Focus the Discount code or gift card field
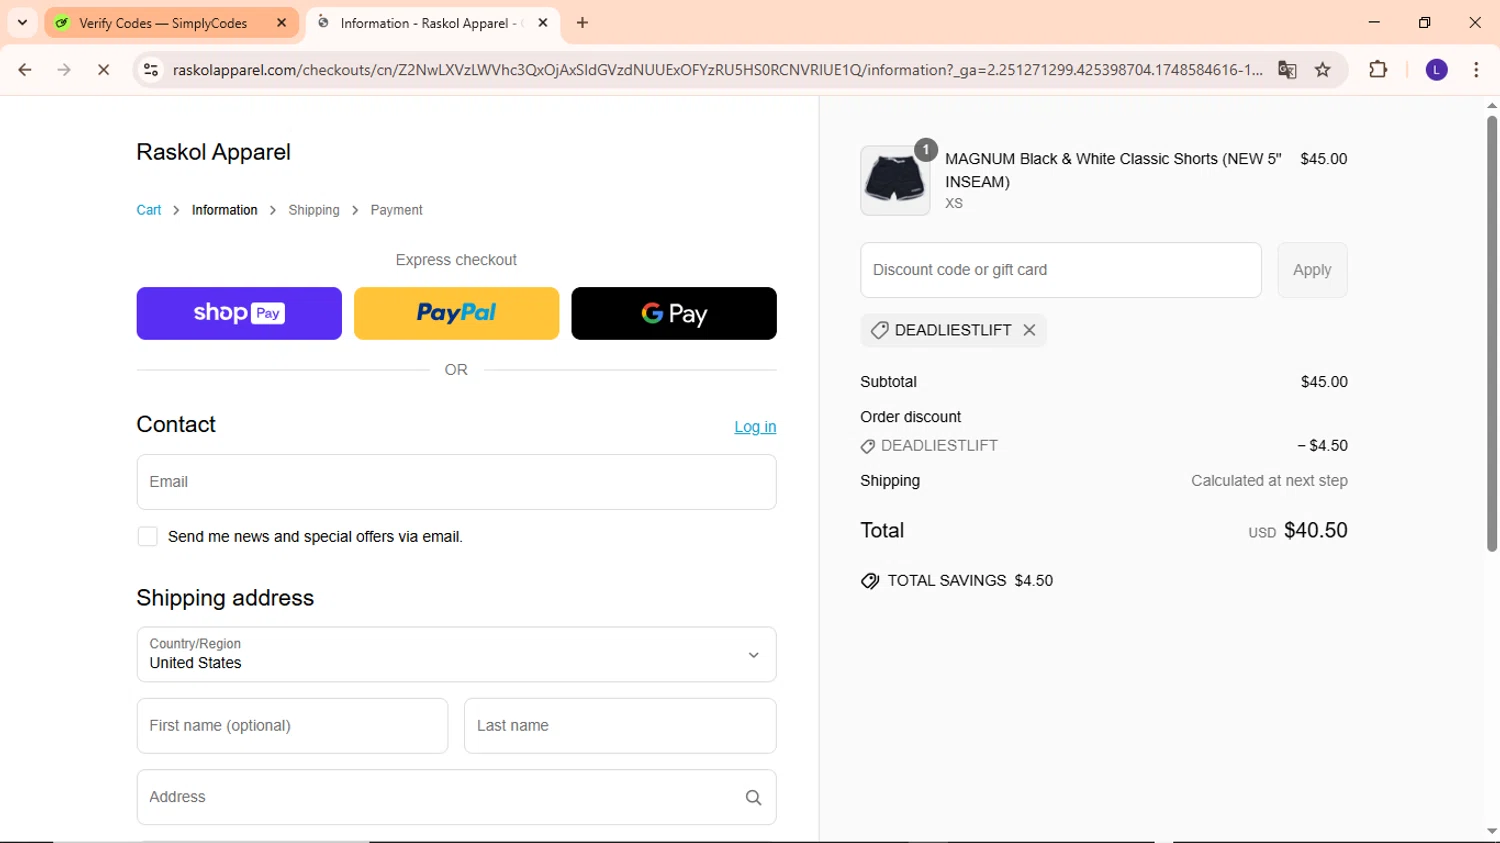The width and height of the screenshot is (1500, 843). 1061,270
